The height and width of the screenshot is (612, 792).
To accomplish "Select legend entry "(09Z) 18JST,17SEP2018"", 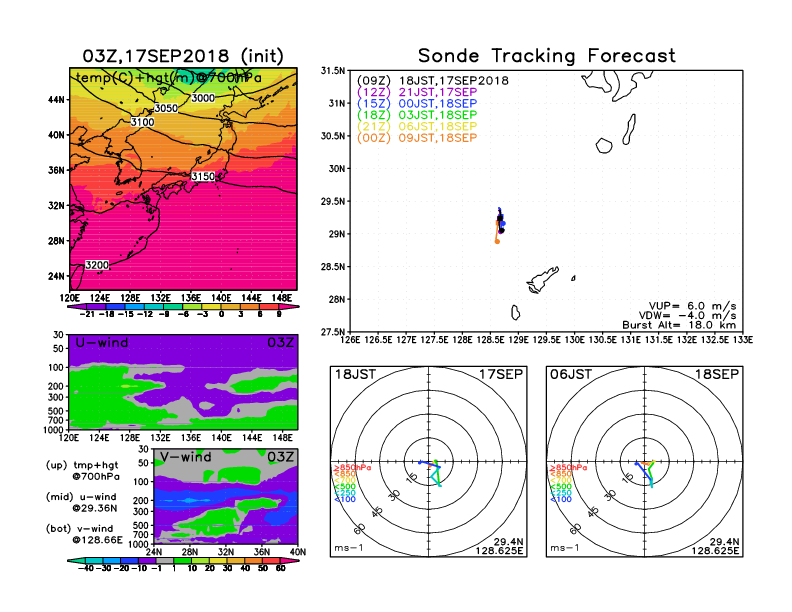I will click(x=432, y=81).
